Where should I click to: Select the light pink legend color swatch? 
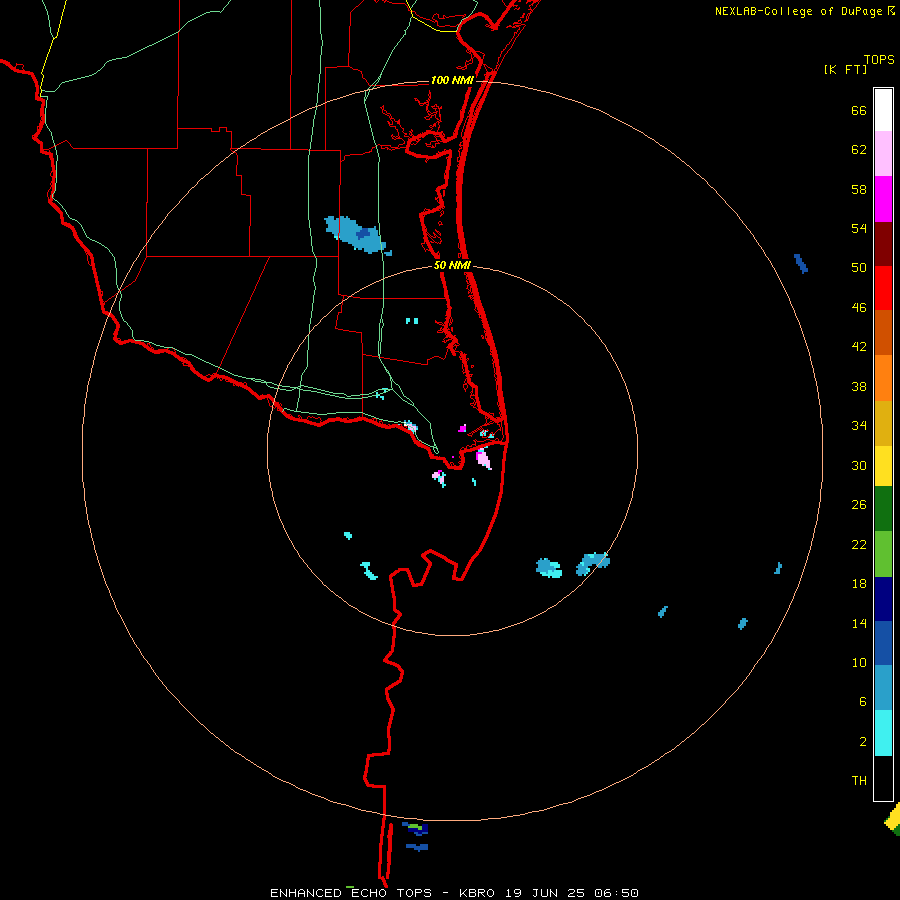883,153
